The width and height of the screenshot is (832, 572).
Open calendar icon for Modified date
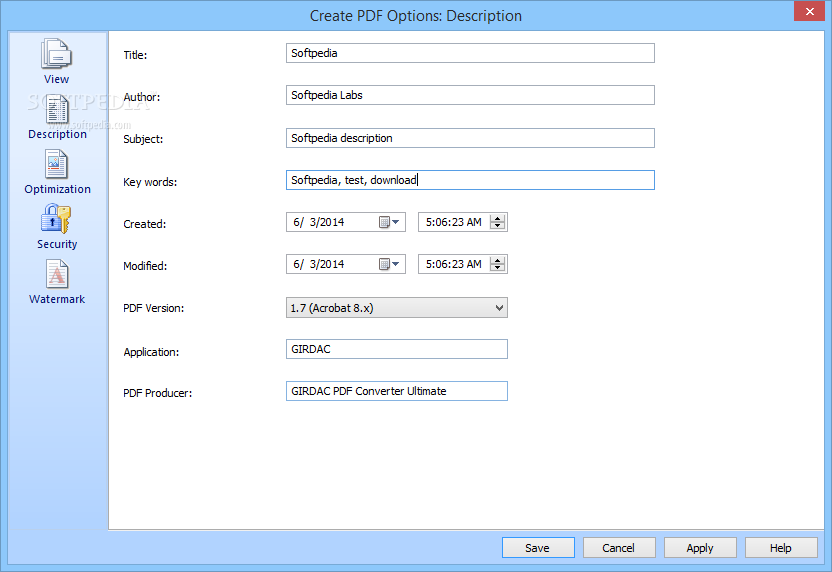[384, 264]
